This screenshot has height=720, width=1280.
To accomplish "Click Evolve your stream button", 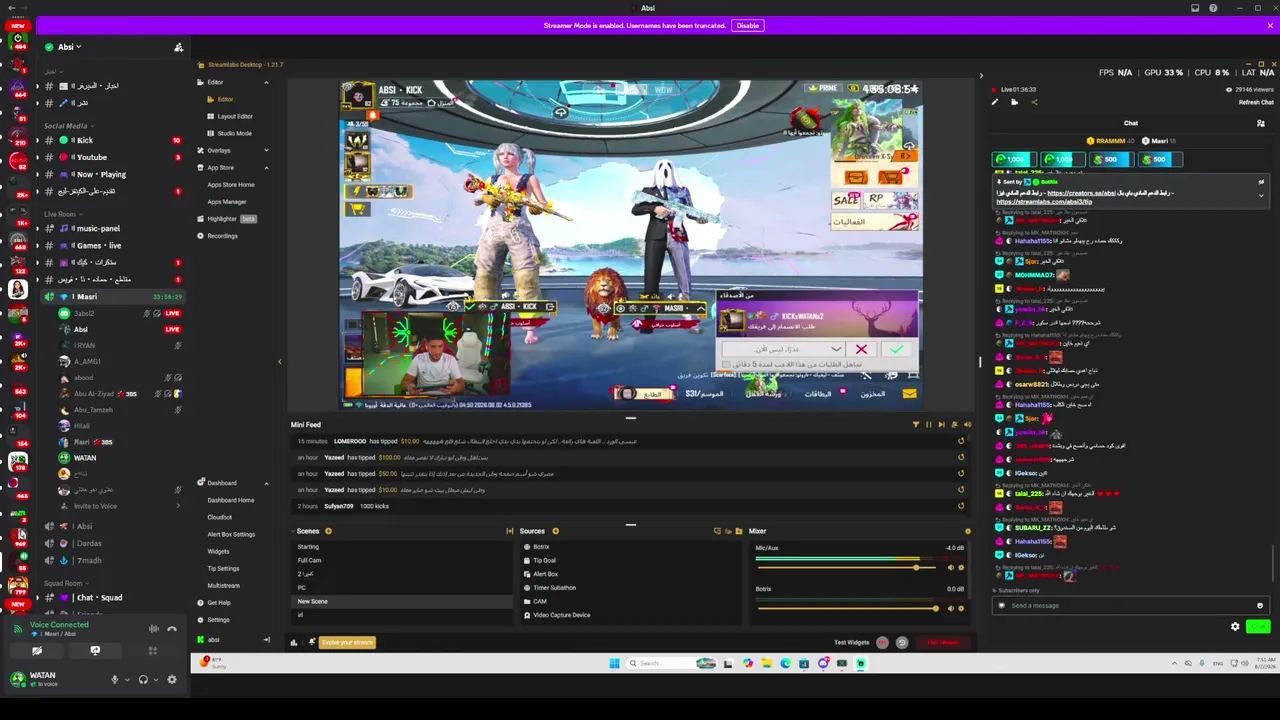I will click(347, 642).
